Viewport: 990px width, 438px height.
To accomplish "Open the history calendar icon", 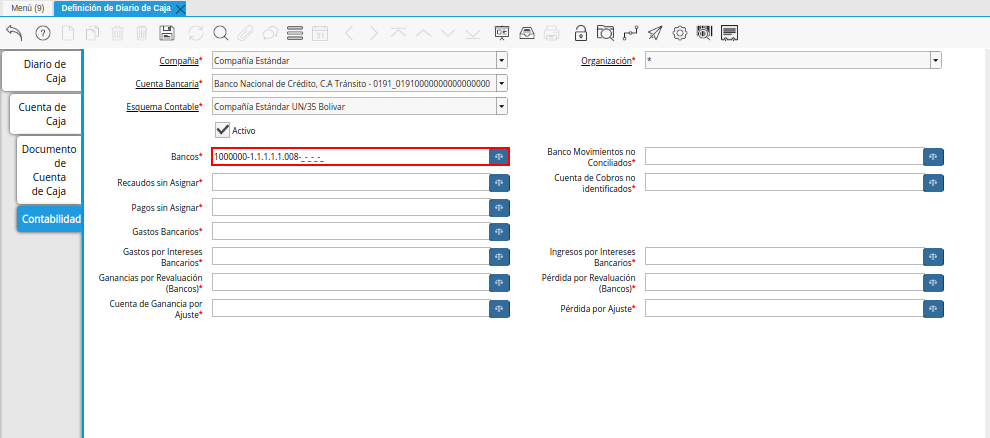I will [320, 33].
